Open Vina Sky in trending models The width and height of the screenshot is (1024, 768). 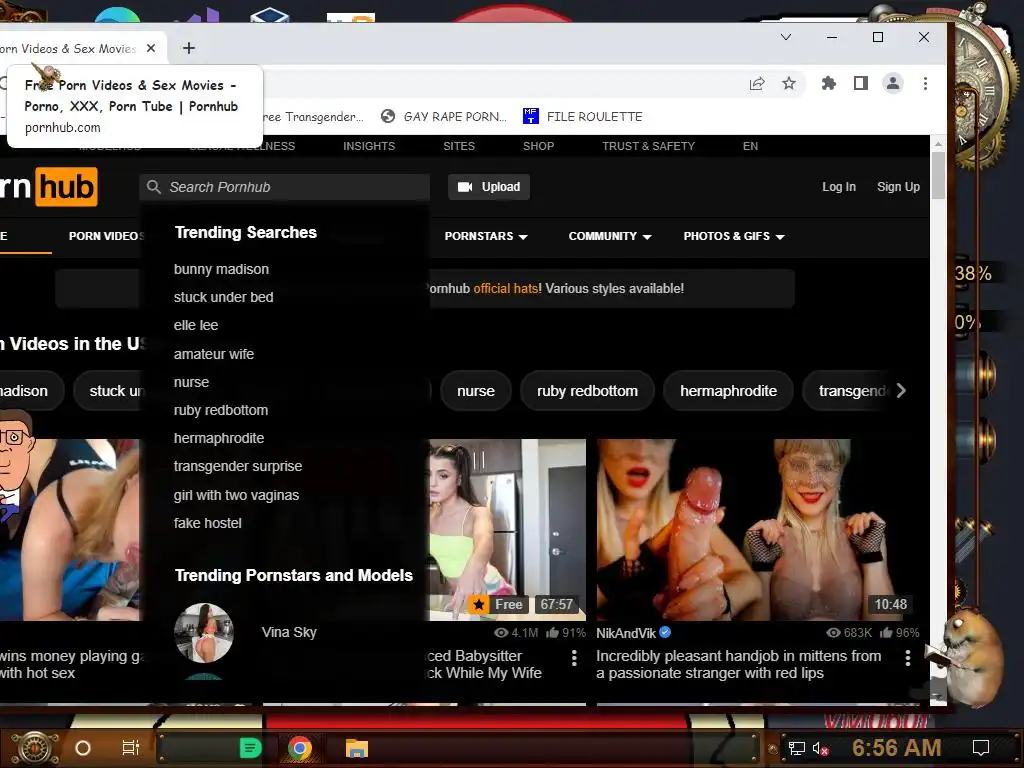pos(289,632)
